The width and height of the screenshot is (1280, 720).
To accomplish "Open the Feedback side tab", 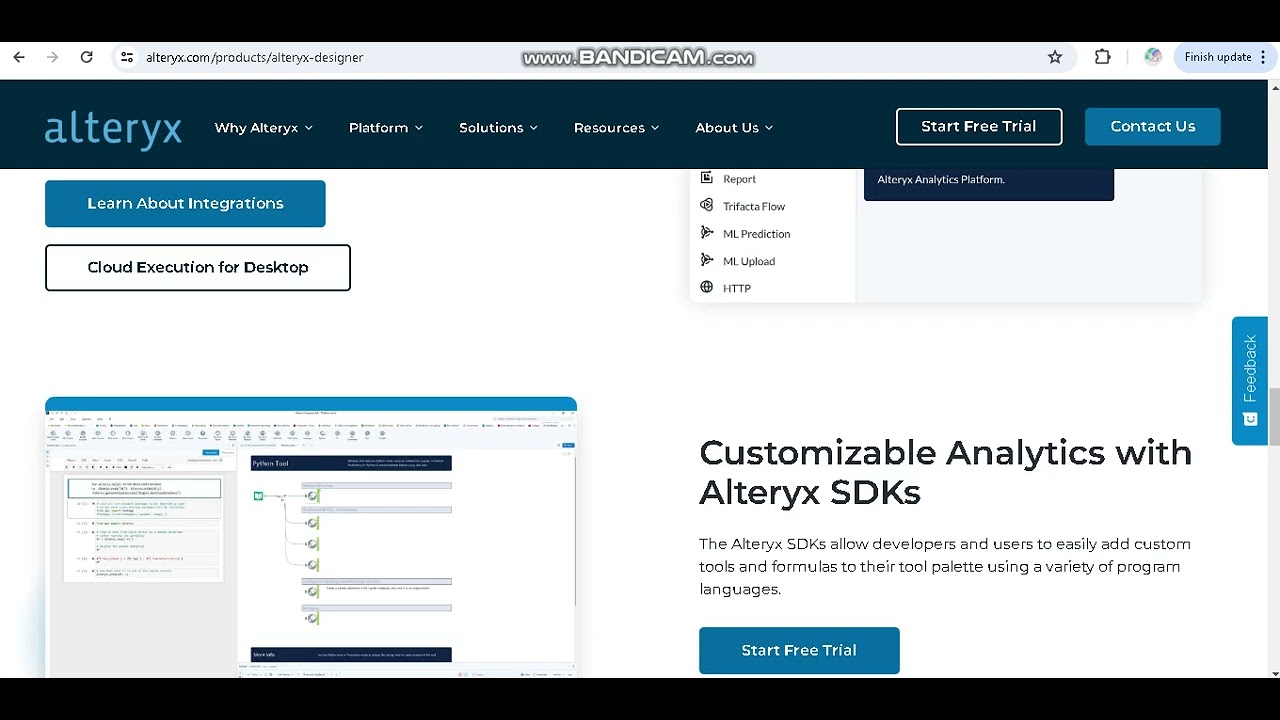I will coord(1250,381).
